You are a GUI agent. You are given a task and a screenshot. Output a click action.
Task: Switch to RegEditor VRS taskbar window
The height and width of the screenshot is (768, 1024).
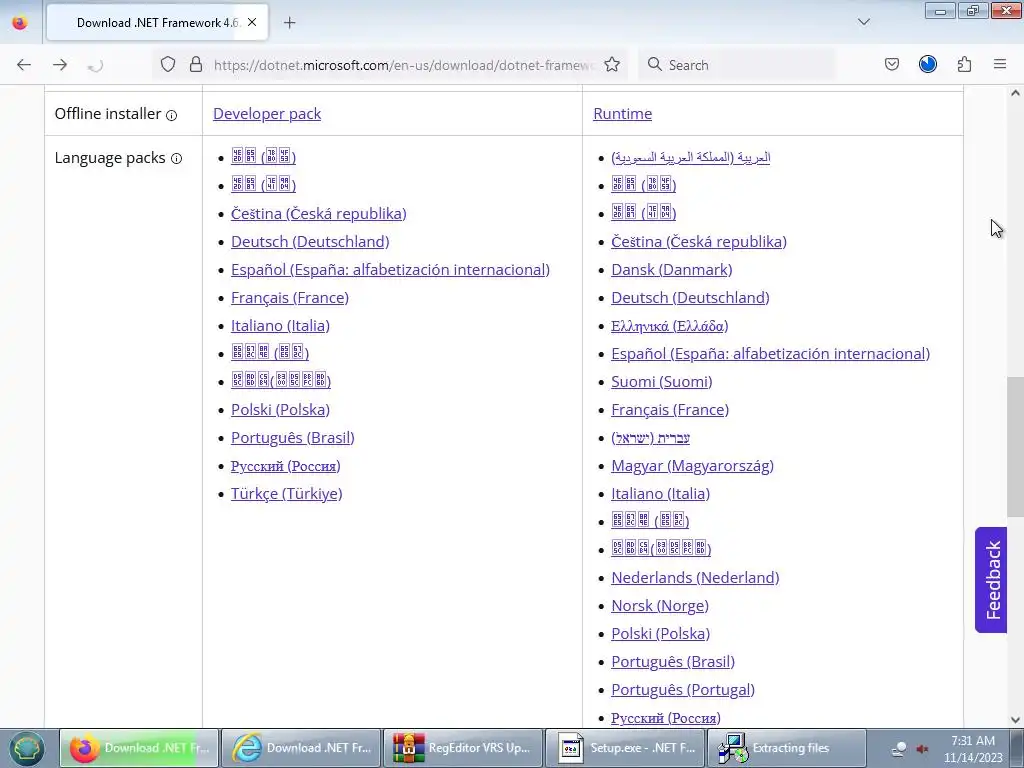coord(463,748)
